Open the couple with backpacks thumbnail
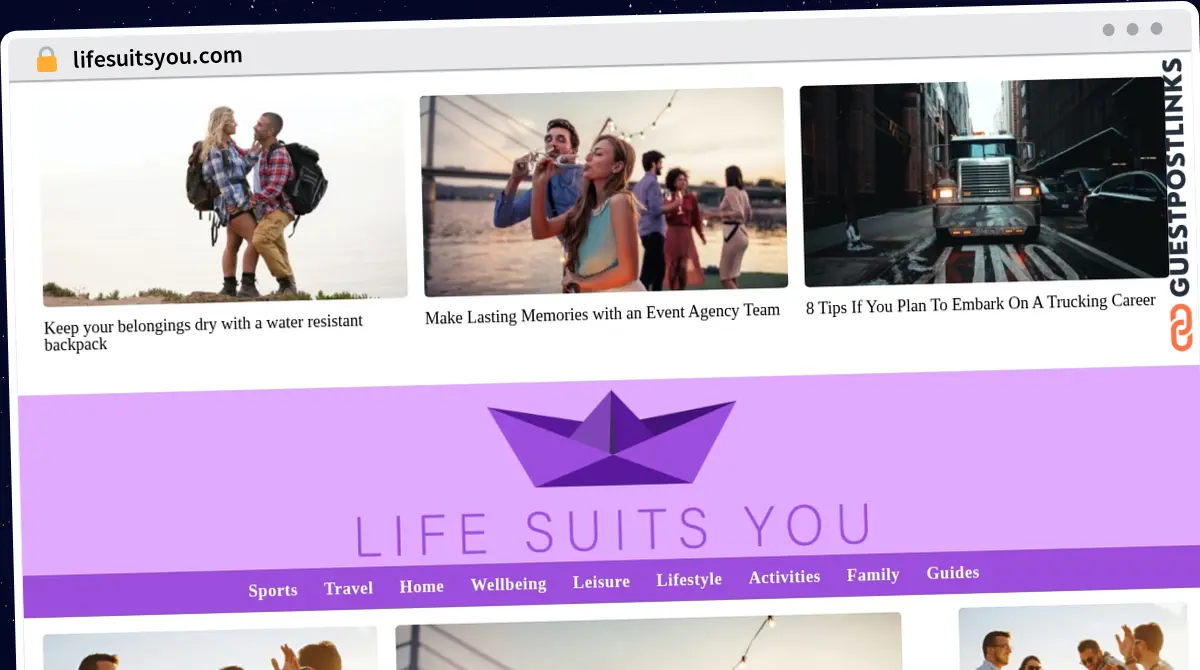Image resolution: width=1200 pixels, height=670 pixels. click(224, 201)
